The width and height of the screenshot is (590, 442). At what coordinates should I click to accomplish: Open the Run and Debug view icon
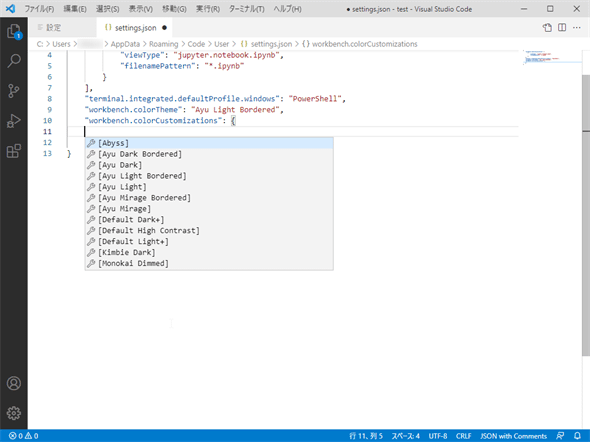click(14, 121)
